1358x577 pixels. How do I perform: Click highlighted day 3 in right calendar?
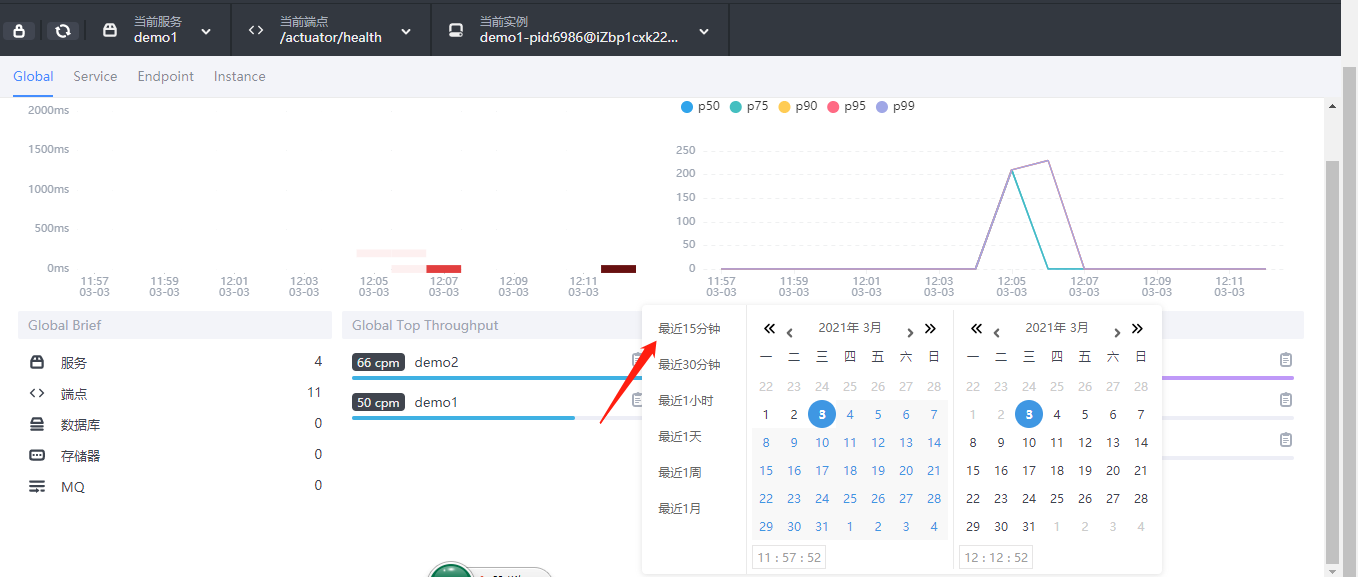tap(1029, 414)
